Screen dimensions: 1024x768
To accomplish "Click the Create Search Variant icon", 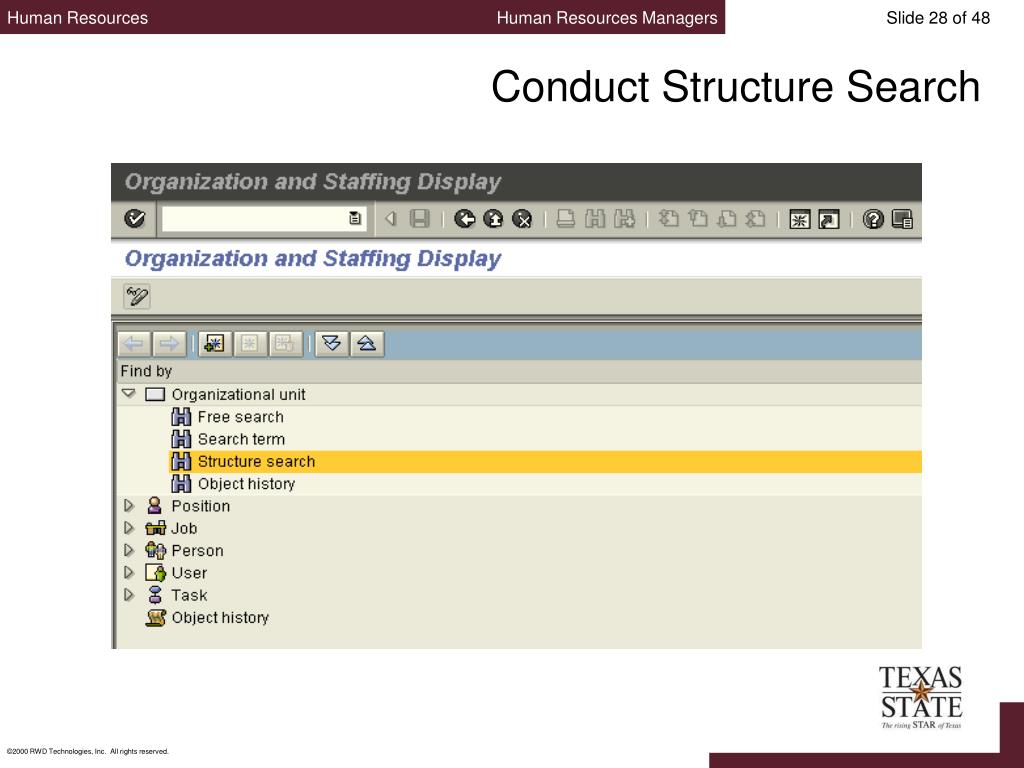I will coord(215,344).
